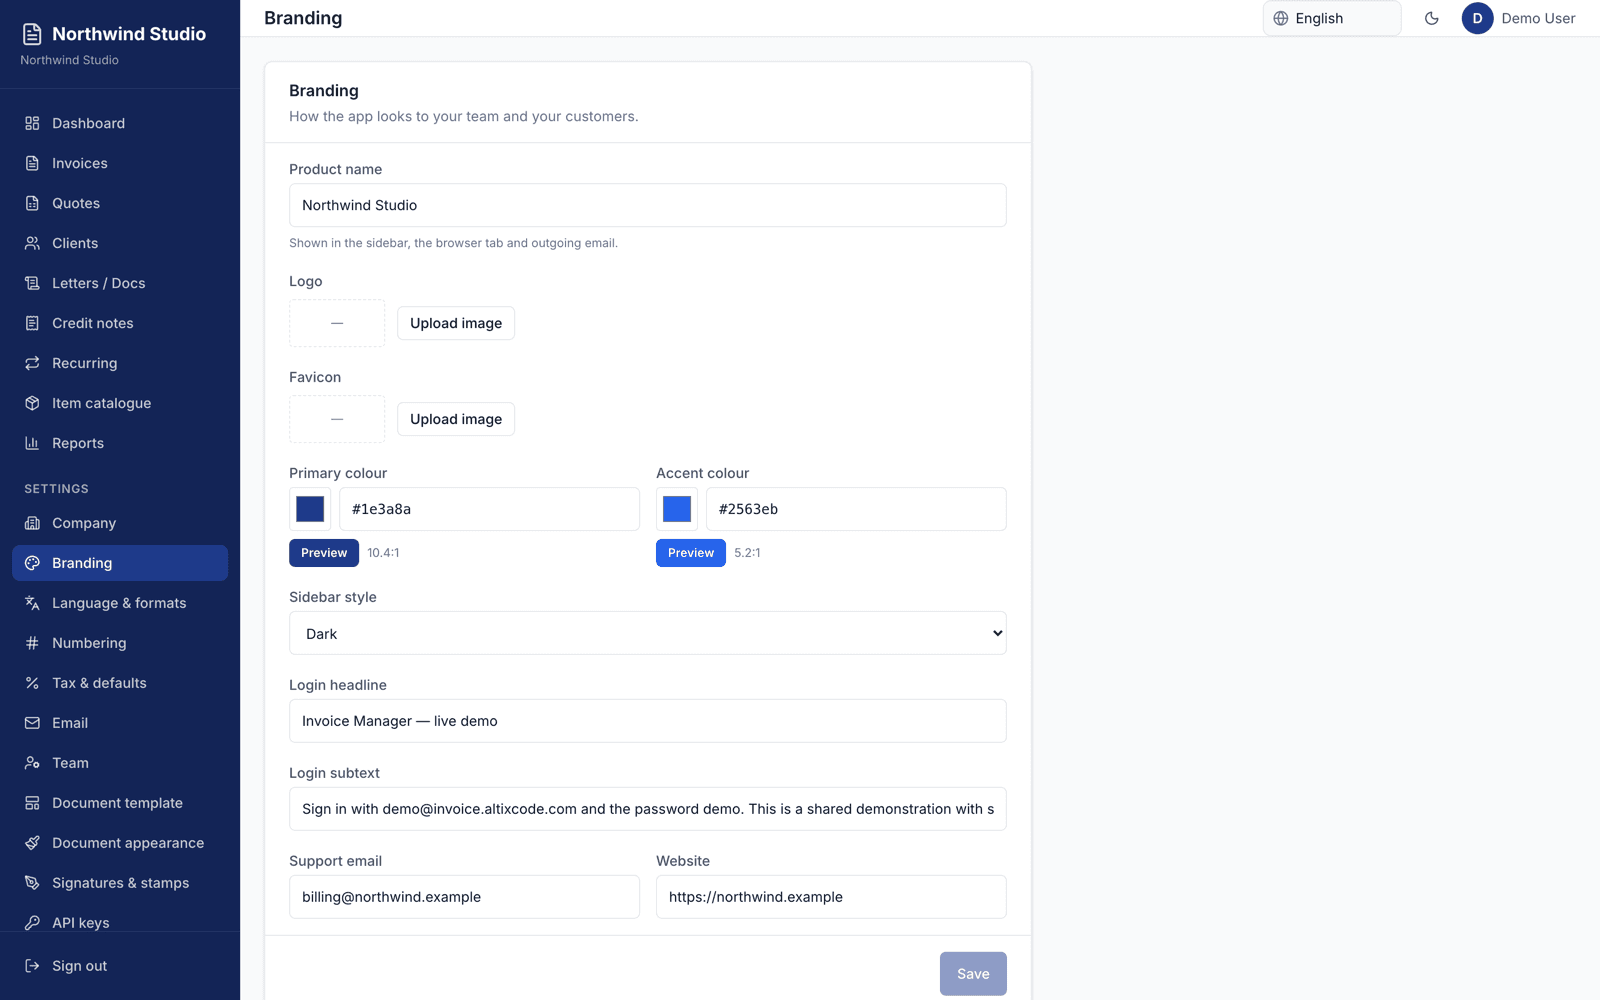The width and height of the screenshot is (1600, 1000).
Task: Click the Accent colour hex field
Action: pyautogui.click(x=856, y=509)
